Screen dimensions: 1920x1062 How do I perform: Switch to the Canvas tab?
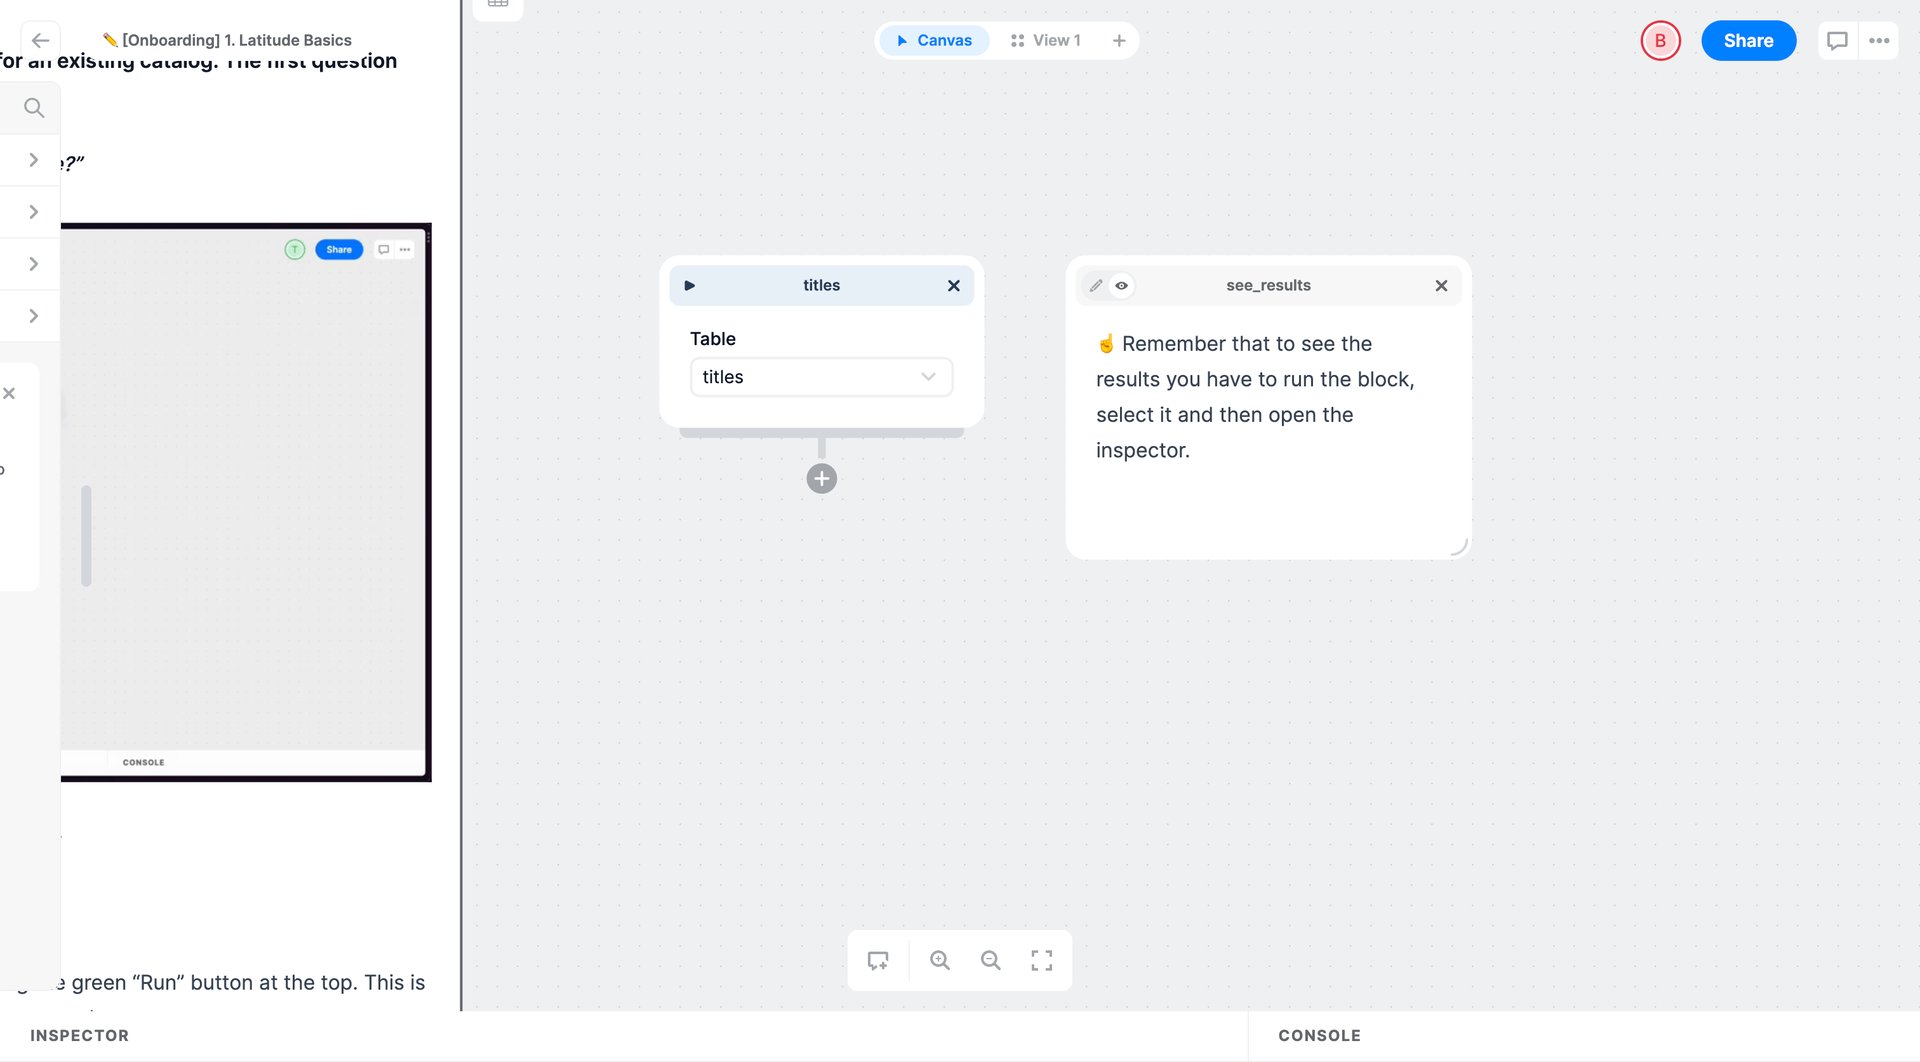point(933,40)
